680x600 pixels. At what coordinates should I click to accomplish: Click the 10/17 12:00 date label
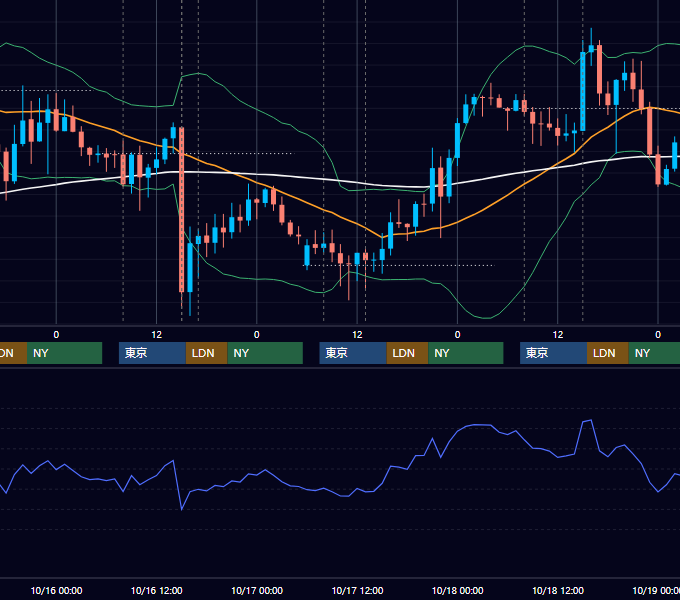[x=357, y=590]
